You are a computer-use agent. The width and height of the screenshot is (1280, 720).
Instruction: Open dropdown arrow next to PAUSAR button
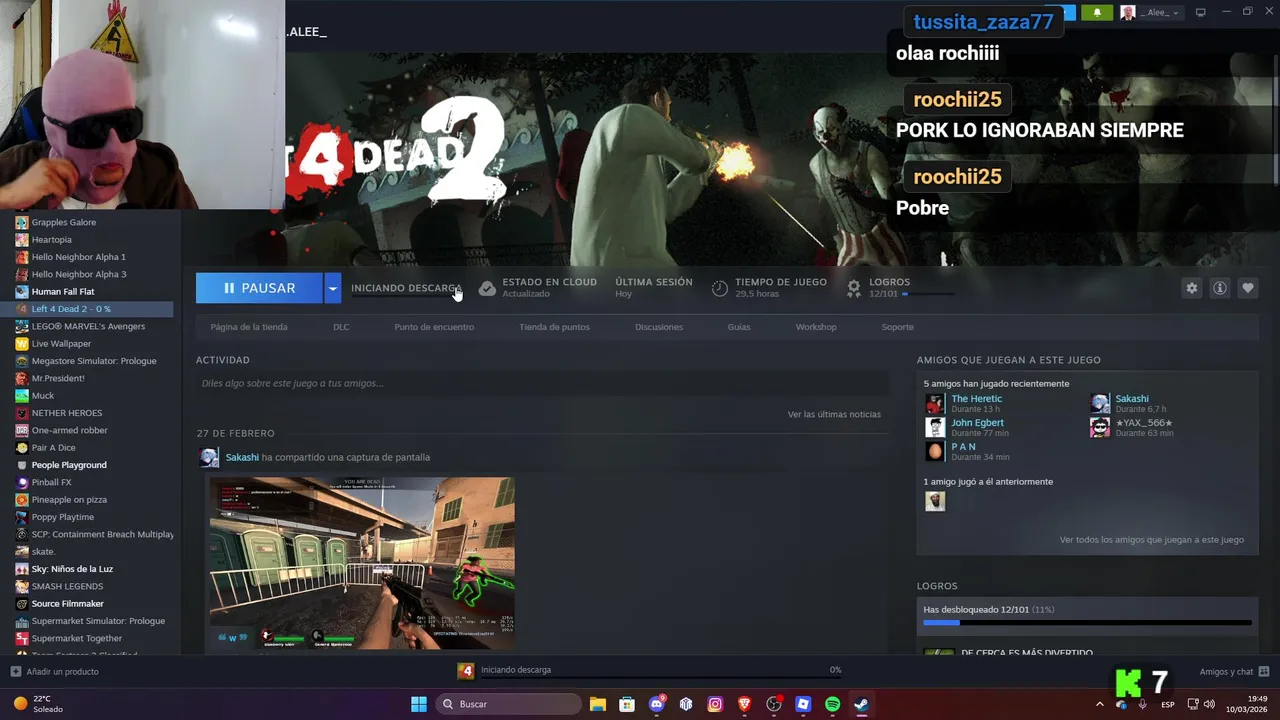(x=333, y=288)
